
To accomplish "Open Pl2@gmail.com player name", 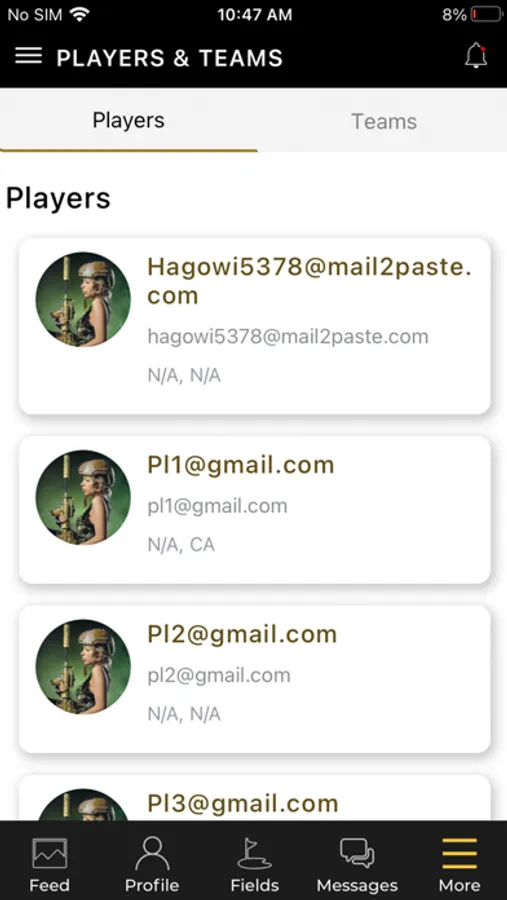I will tap(242, 634).
